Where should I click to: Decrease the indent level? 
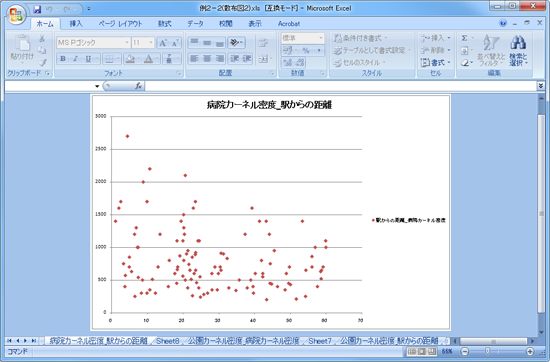click(x=234, y=59)
